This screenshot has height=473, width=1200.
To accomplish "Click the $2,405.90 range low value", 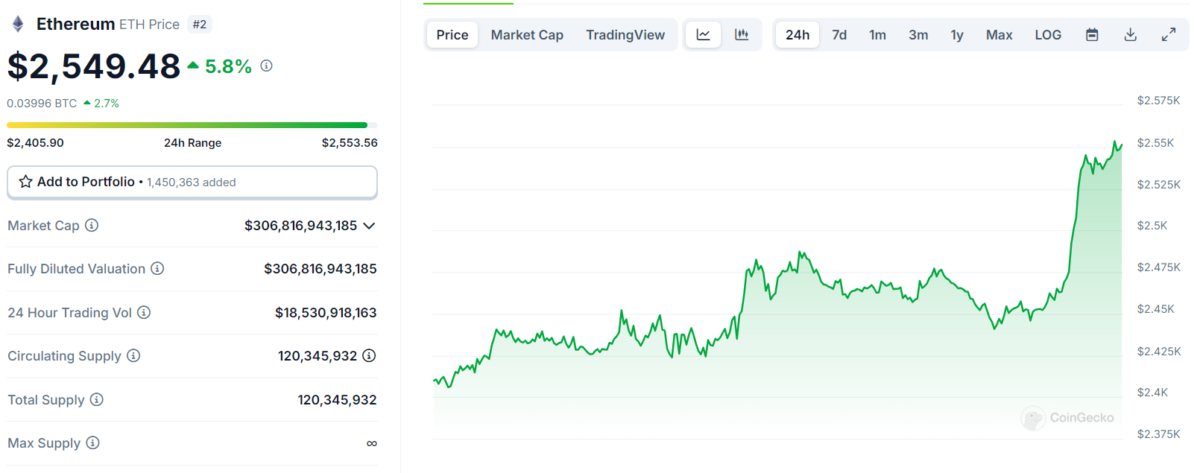I will pyautogui.click(x=35, y=143).
